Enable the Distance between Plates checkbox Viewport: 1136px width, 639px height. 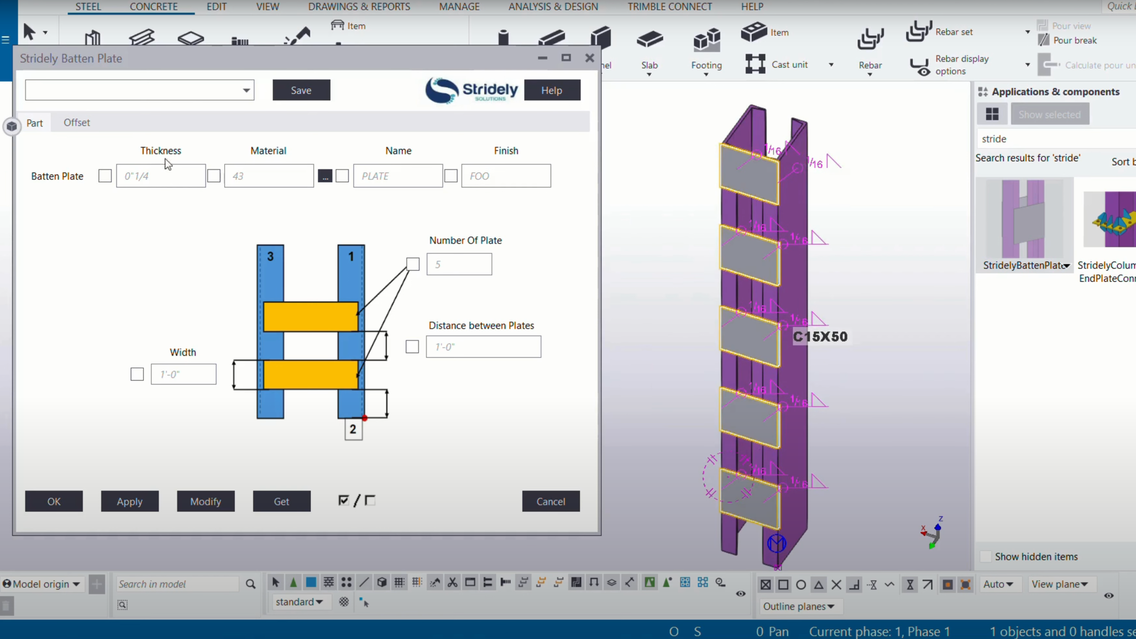[412, 347]
